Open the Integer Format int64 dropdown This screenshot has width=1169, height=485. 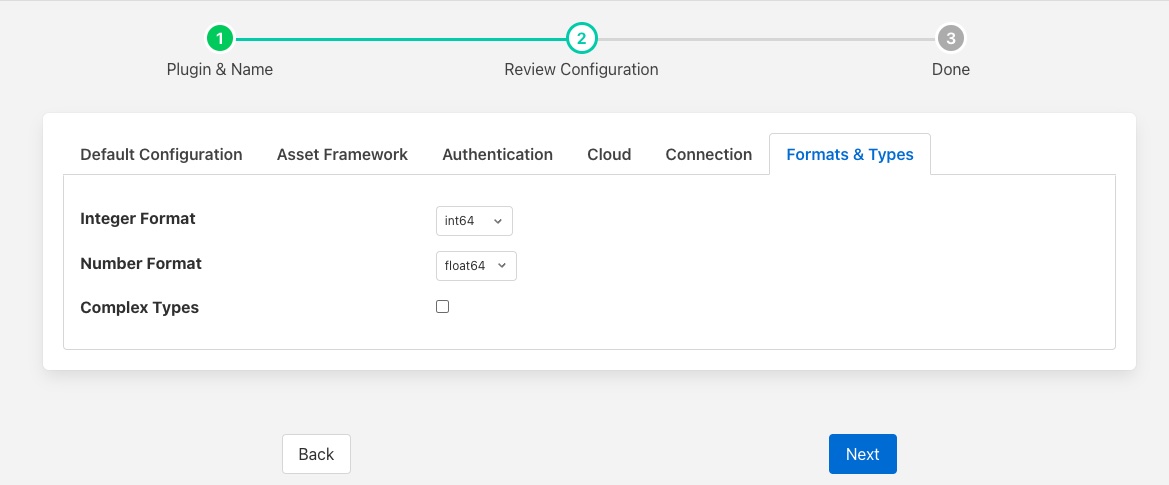tap(474, 221)
